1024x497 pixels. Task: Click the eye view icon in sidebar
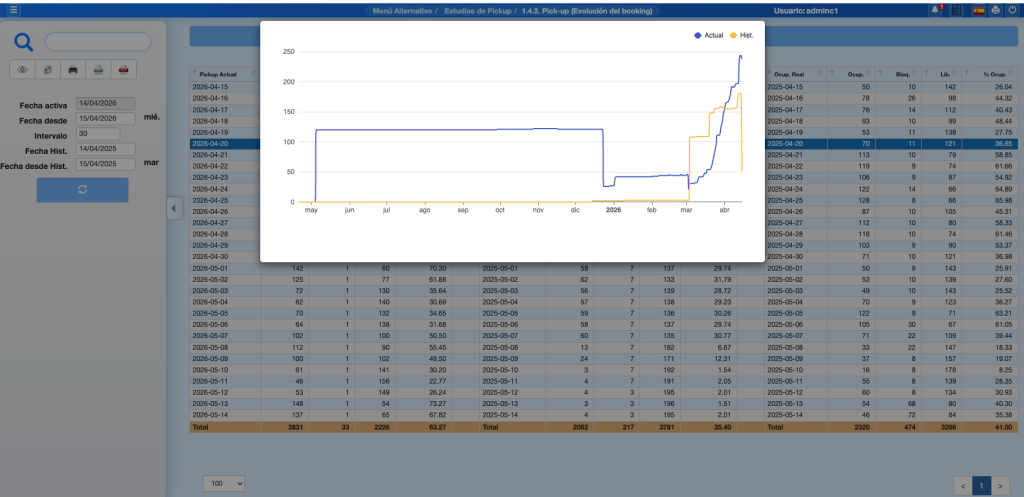pos(23,70)
